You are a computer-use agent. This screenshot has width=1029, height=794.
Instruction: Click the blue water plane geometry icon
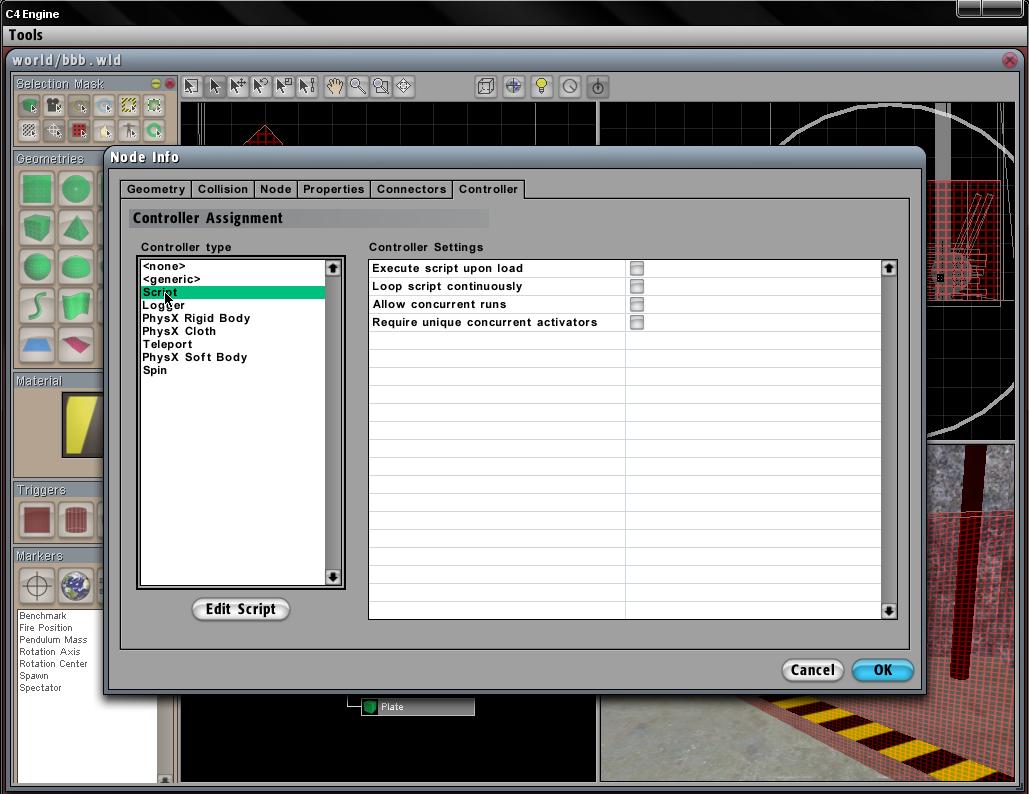pos(37,345)
